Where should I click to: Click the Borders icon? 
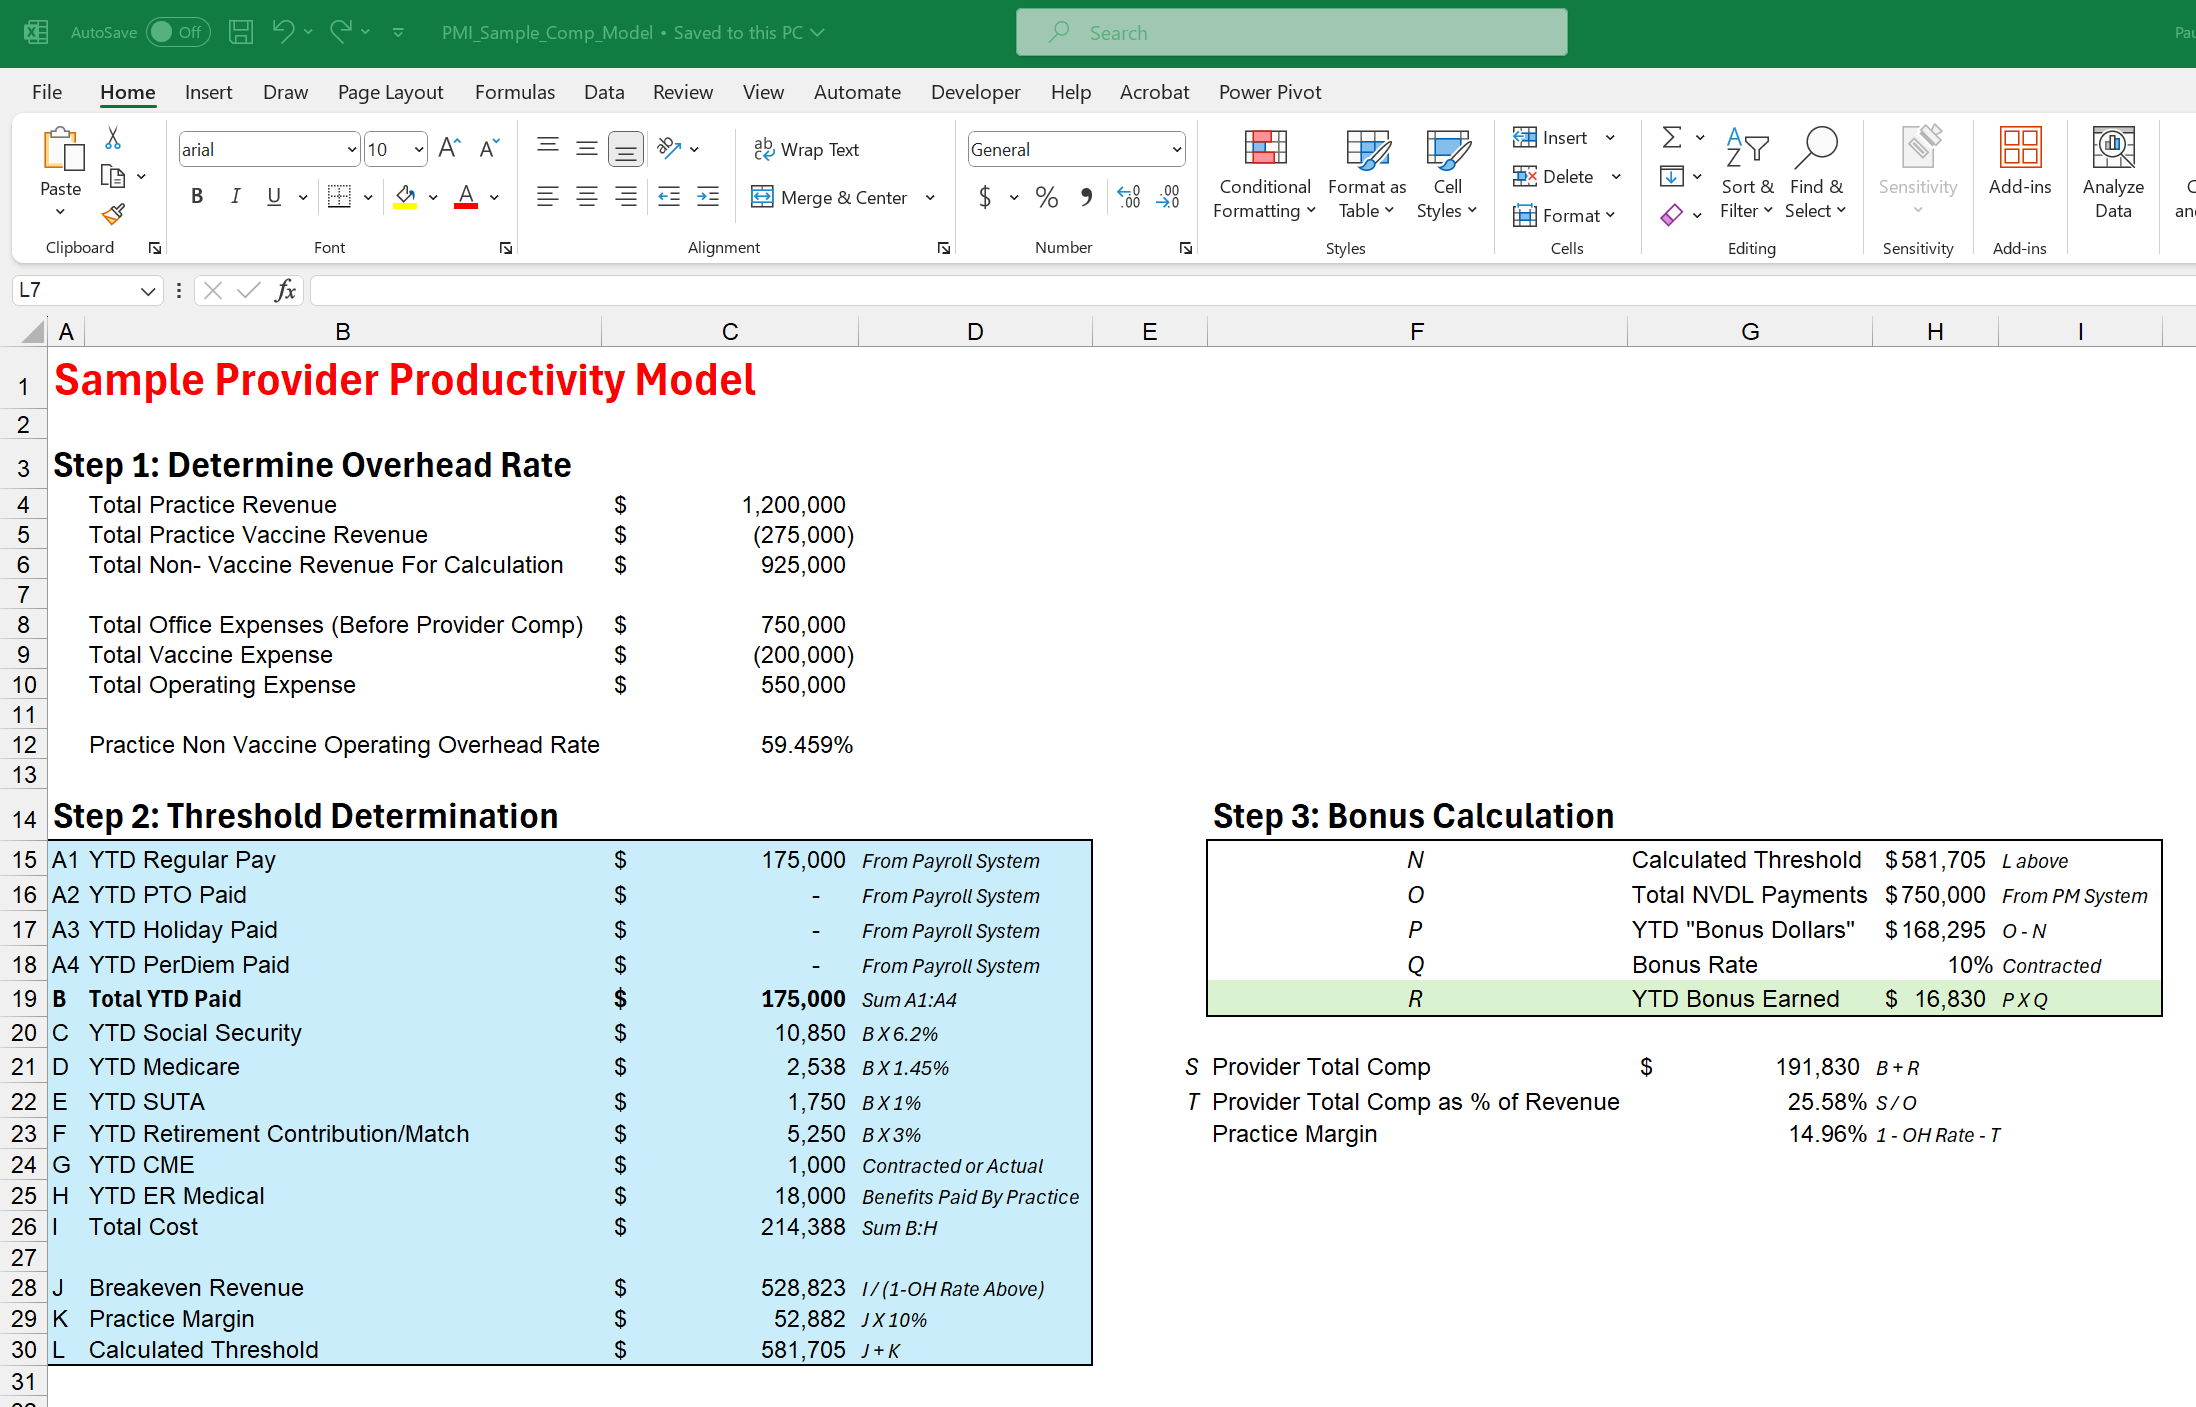[x=340, y=197]
